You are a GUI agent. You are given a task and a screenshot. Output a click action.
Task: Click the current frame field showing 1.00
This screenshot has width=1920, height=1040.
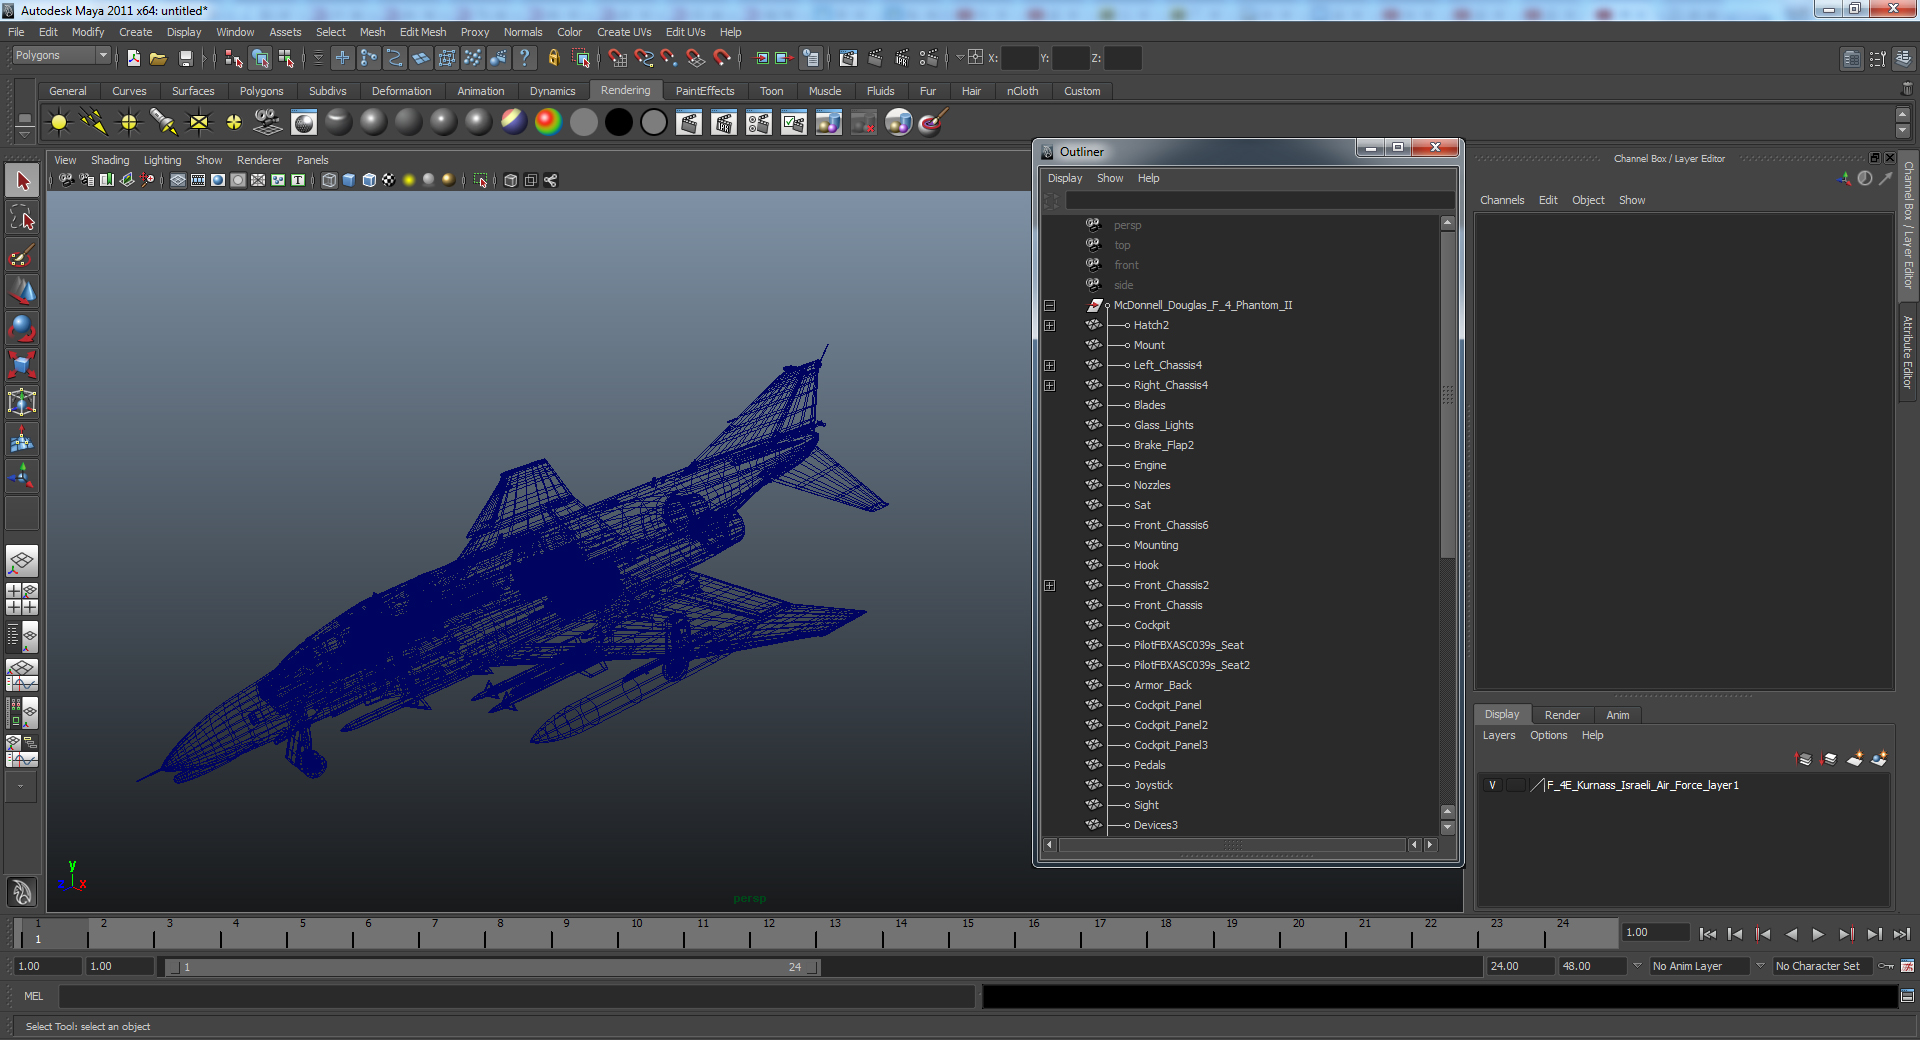click(x=1656, y=932)
